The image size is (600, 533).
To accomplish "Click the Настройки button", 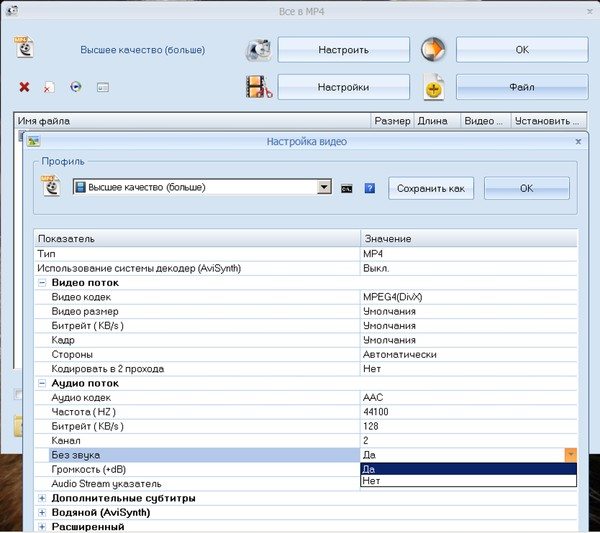I will coord(344,87).
